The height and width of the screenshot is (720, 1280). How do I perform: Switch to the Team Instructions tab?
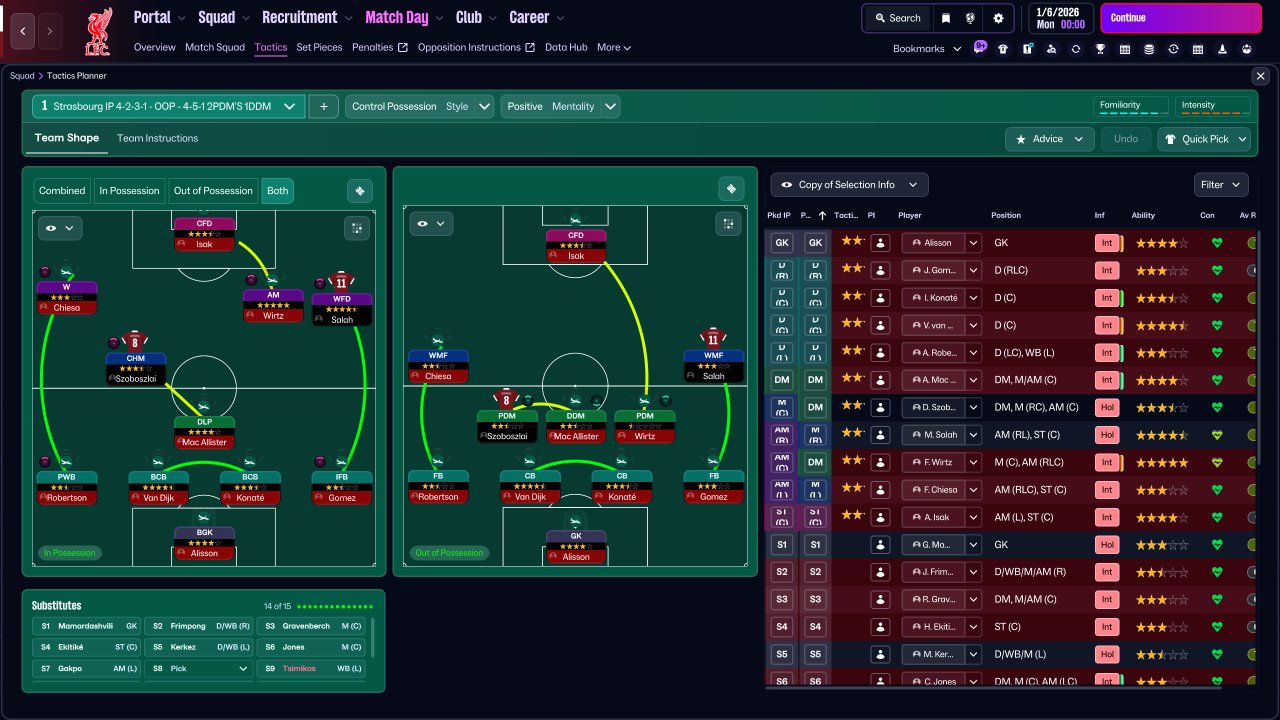pos(157,138)
